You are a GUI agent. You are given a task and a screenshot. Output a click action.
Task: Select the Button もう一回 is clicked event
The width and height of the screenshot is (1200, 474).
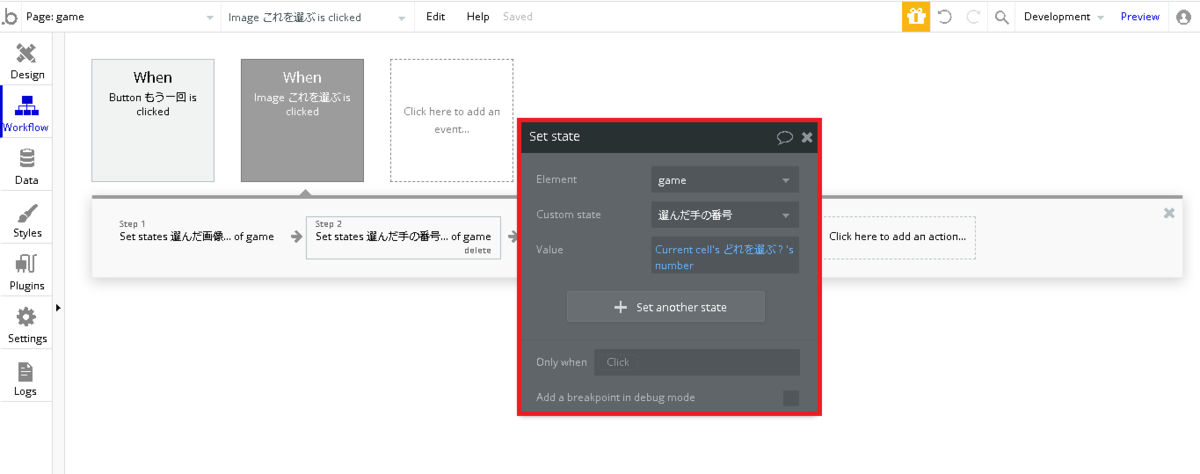[153, 120]
